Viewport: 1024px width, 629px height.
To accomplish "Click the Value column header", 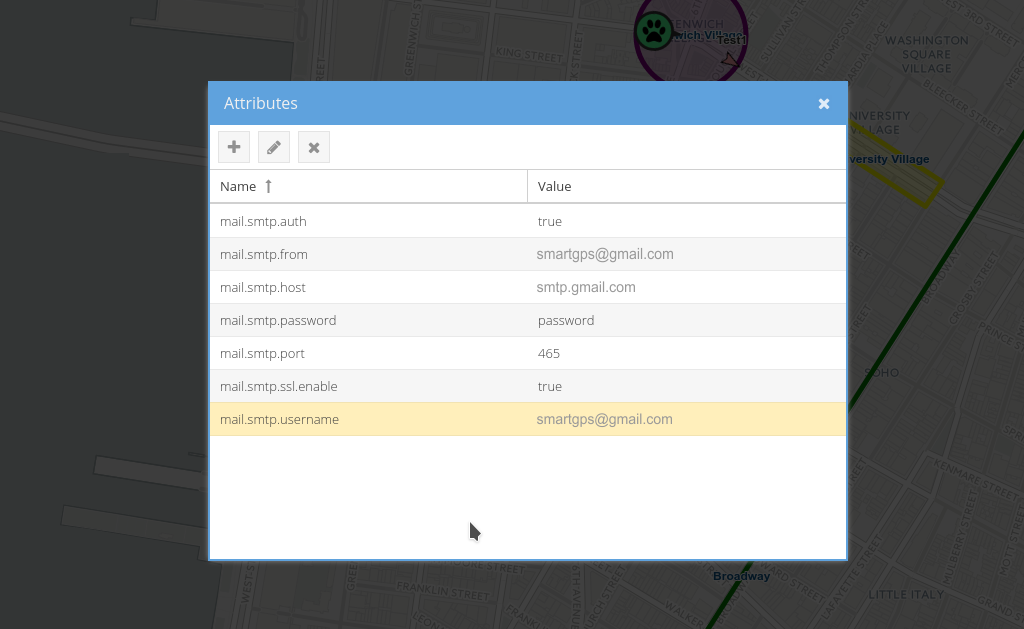I will pyautogui.click(x=555, y=186).
